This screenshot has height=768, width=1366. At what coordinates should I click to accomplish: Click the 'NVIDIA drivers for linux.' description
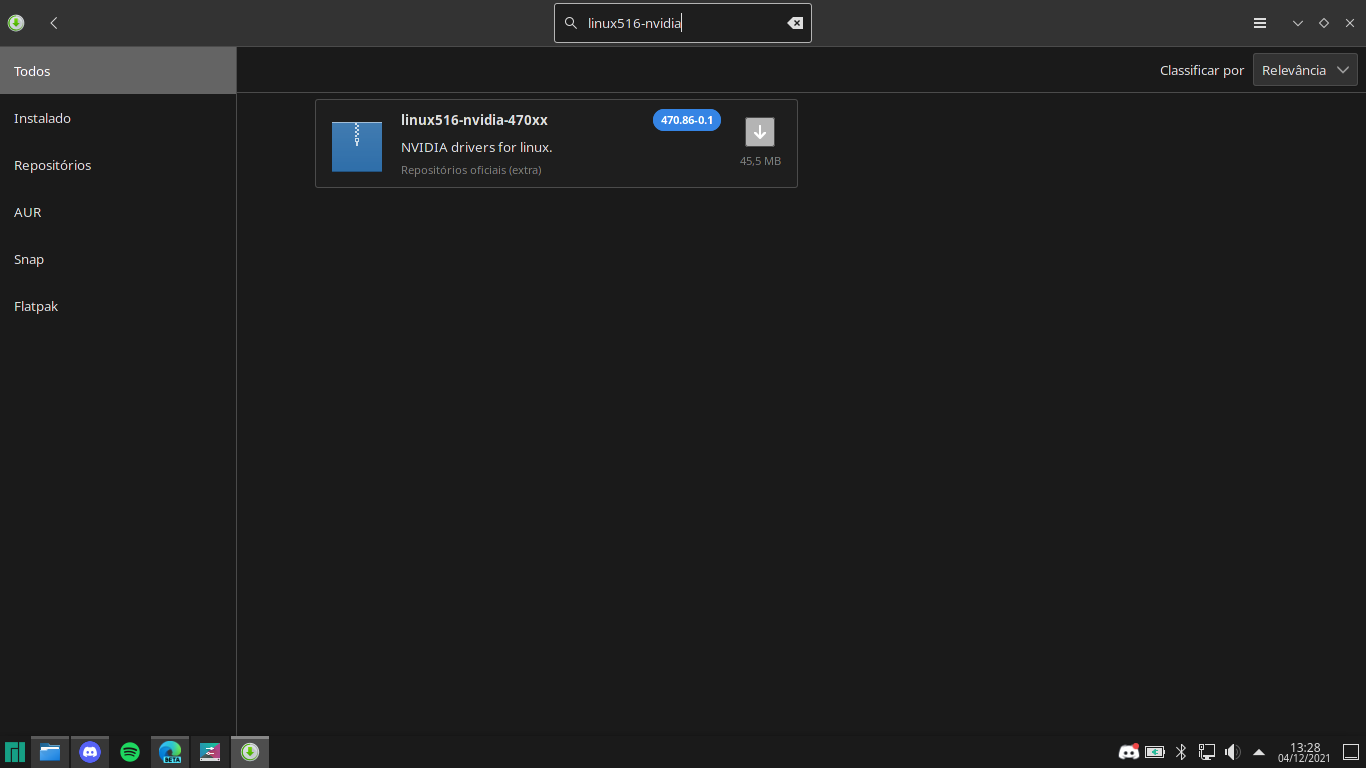[477, 147]
